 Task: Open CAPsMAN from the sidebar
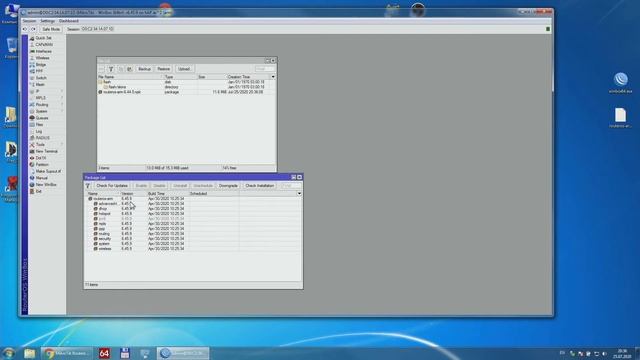44,44
